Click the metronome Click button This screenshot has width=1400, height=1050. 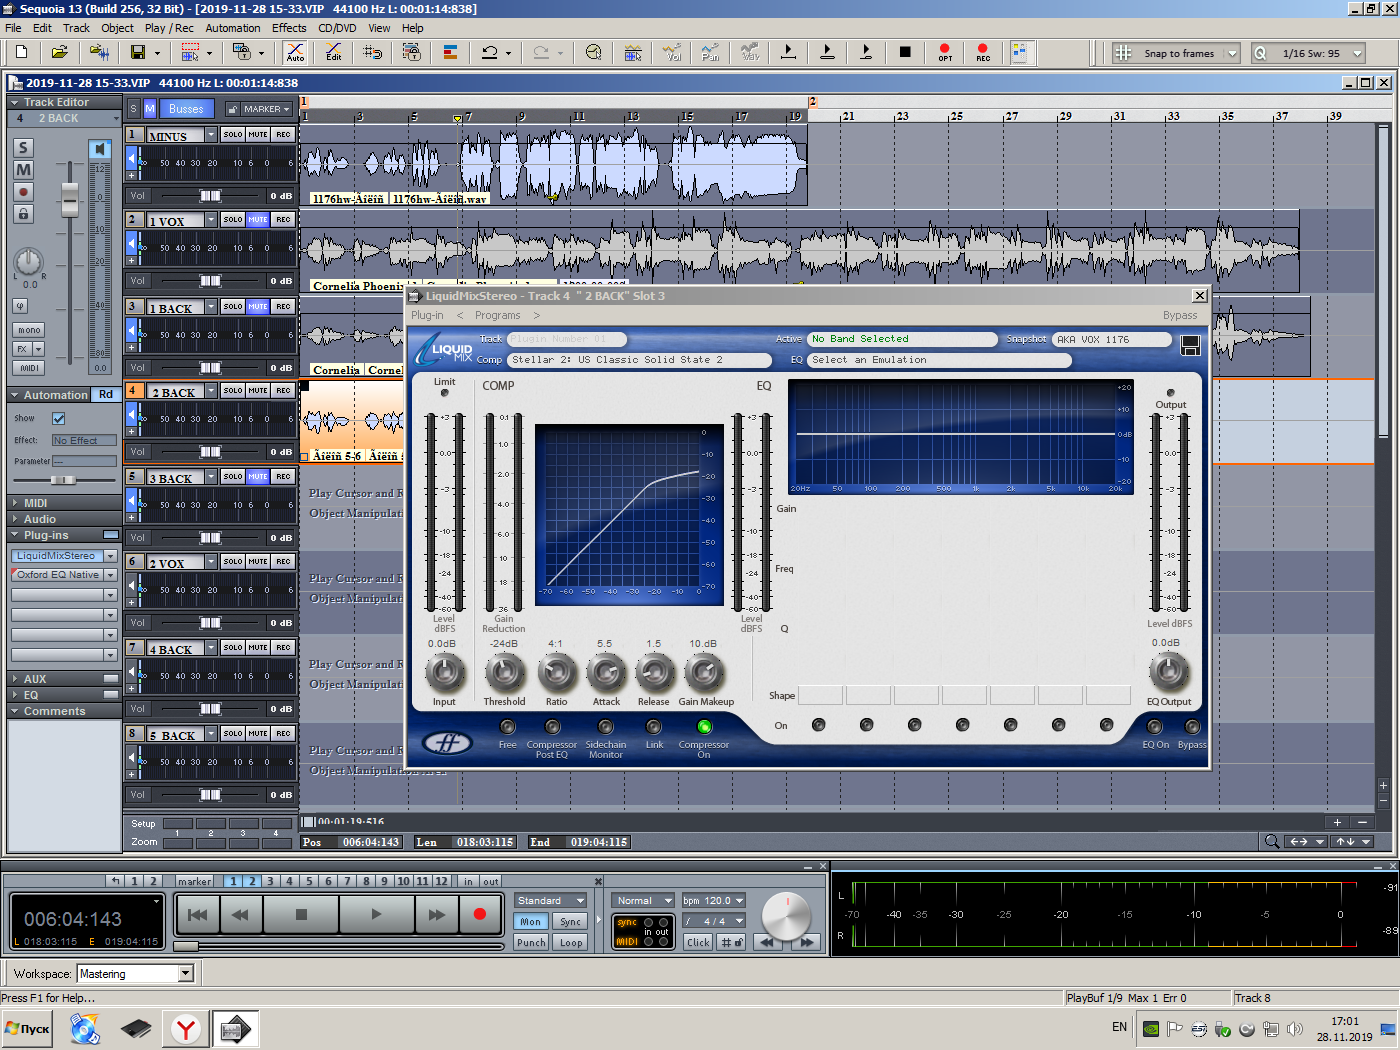[x=698, y=943]
